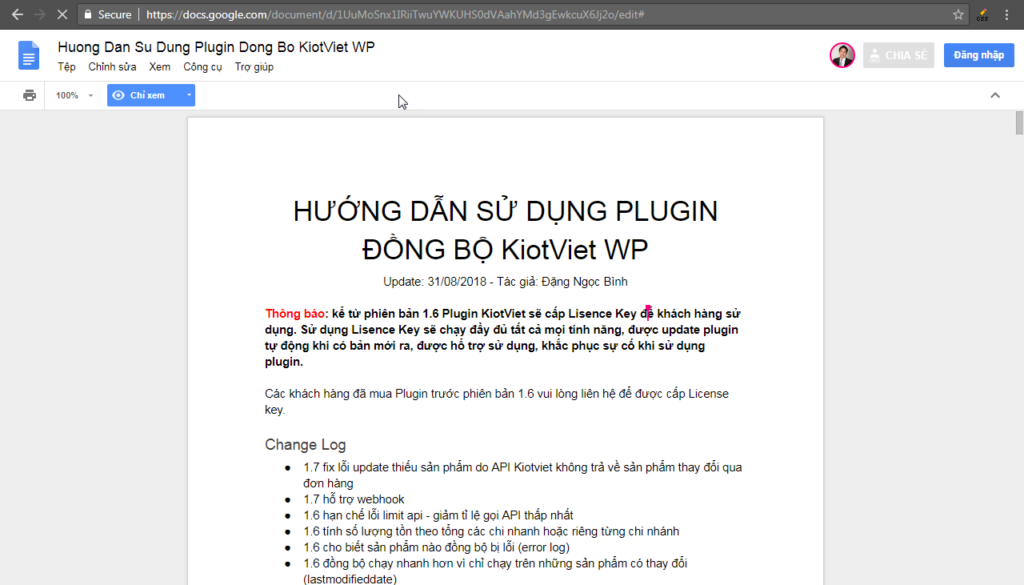
Task: Stop page loading with the X button
Action: click(x=62, y=14)
